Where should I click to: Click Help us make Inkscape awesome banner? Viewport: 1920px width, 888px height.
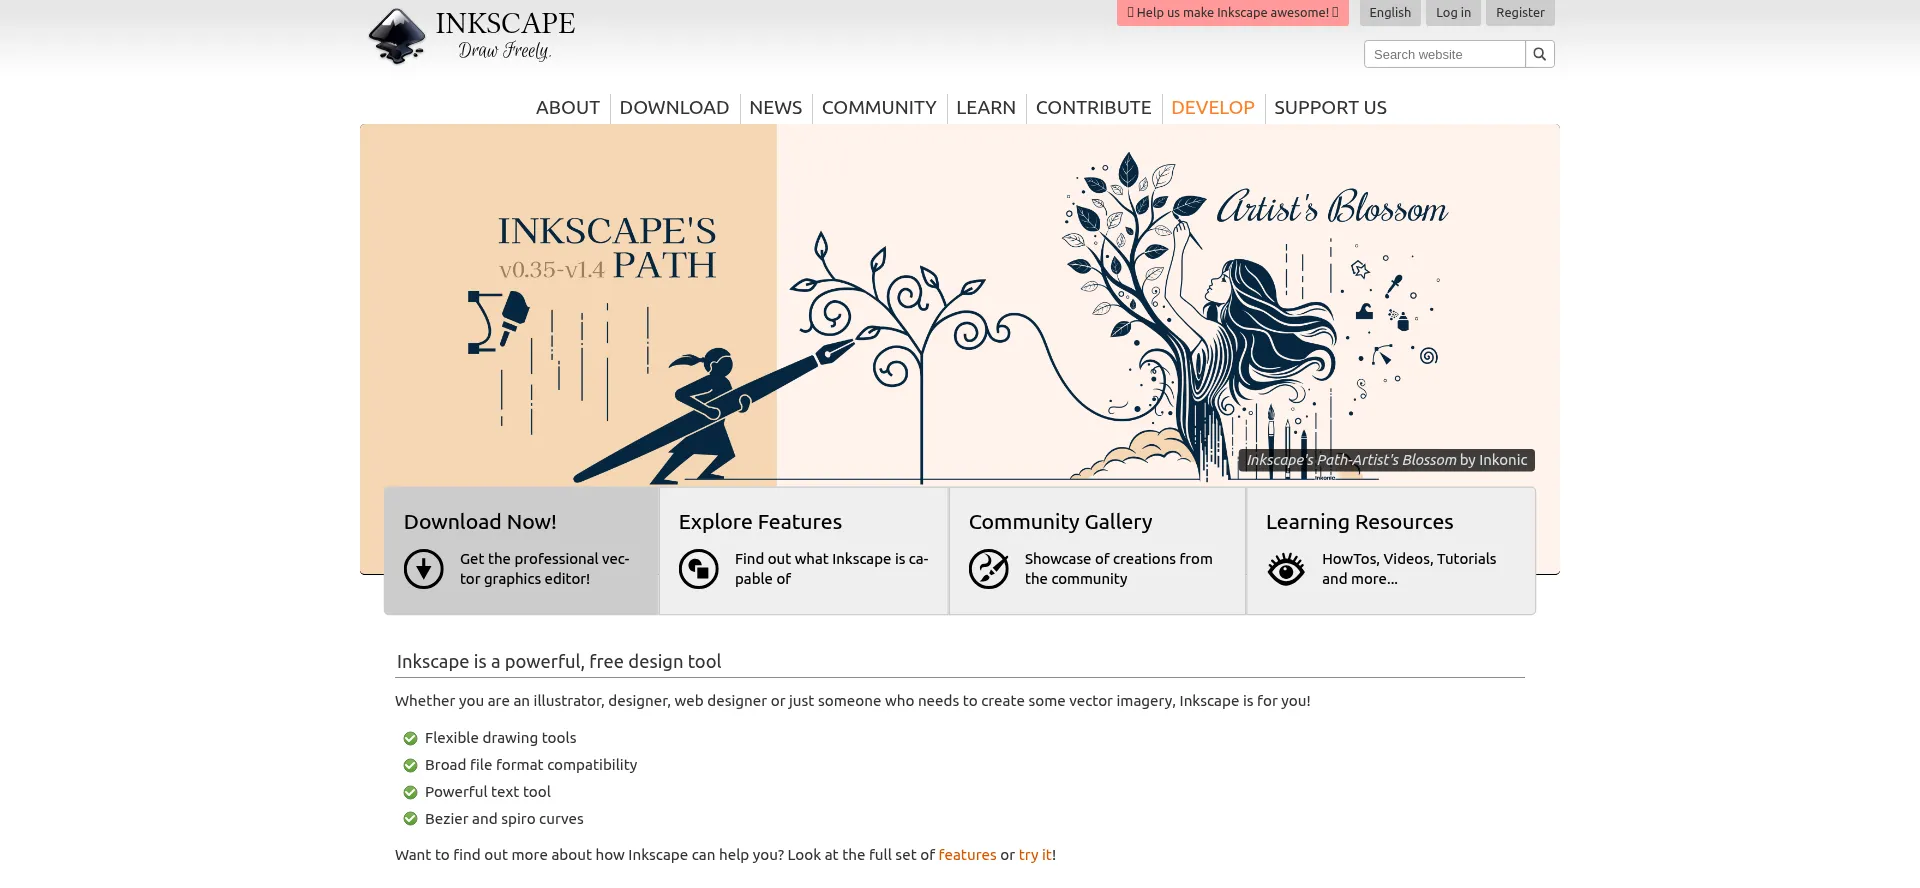tap(1233, 12)
